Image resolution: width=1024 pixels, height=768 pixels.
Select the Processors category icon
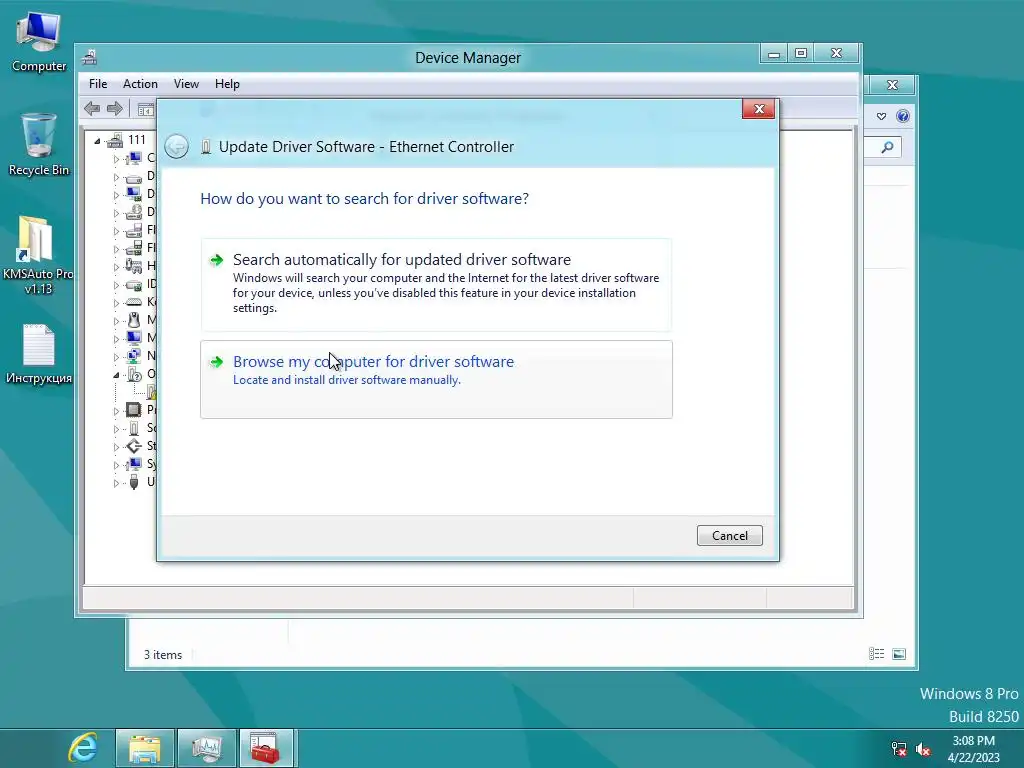[134, 410]
